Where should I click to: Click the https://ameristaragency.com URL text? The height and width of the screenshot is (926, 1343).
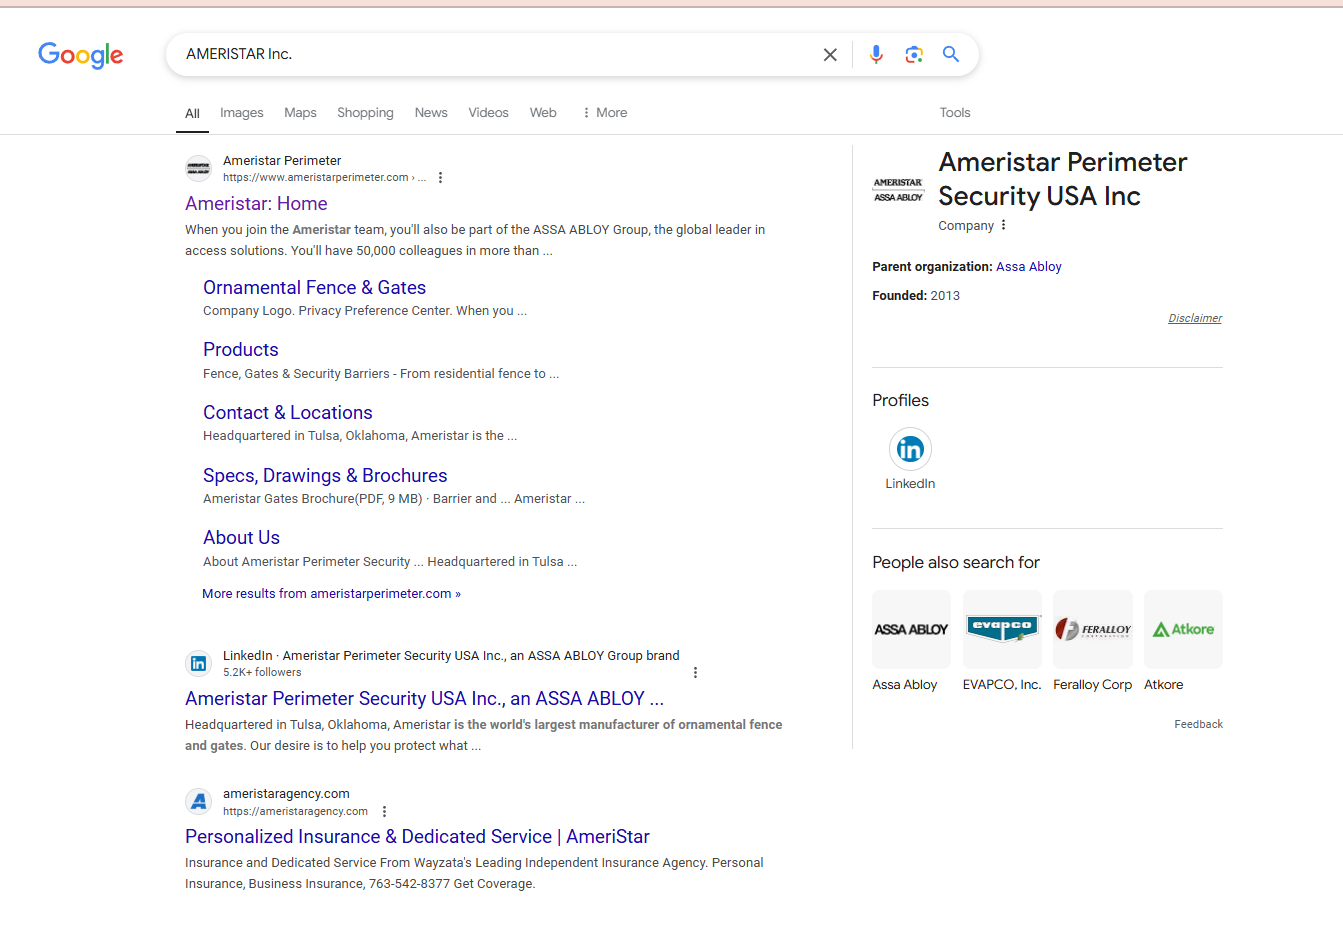[x=295, y=812]
